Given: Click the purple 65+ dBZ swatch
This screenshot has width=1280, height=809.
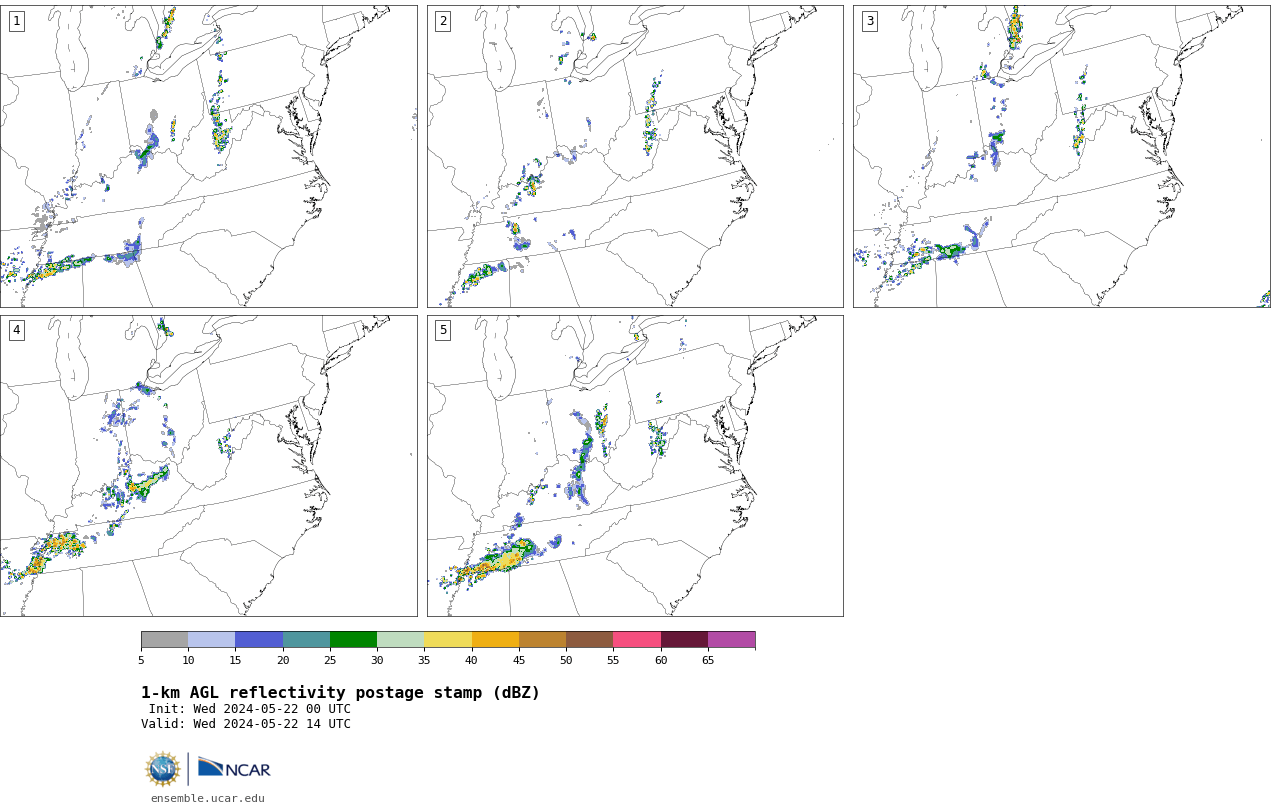Looking at the screenshot, I should click(x=731, y=640).
